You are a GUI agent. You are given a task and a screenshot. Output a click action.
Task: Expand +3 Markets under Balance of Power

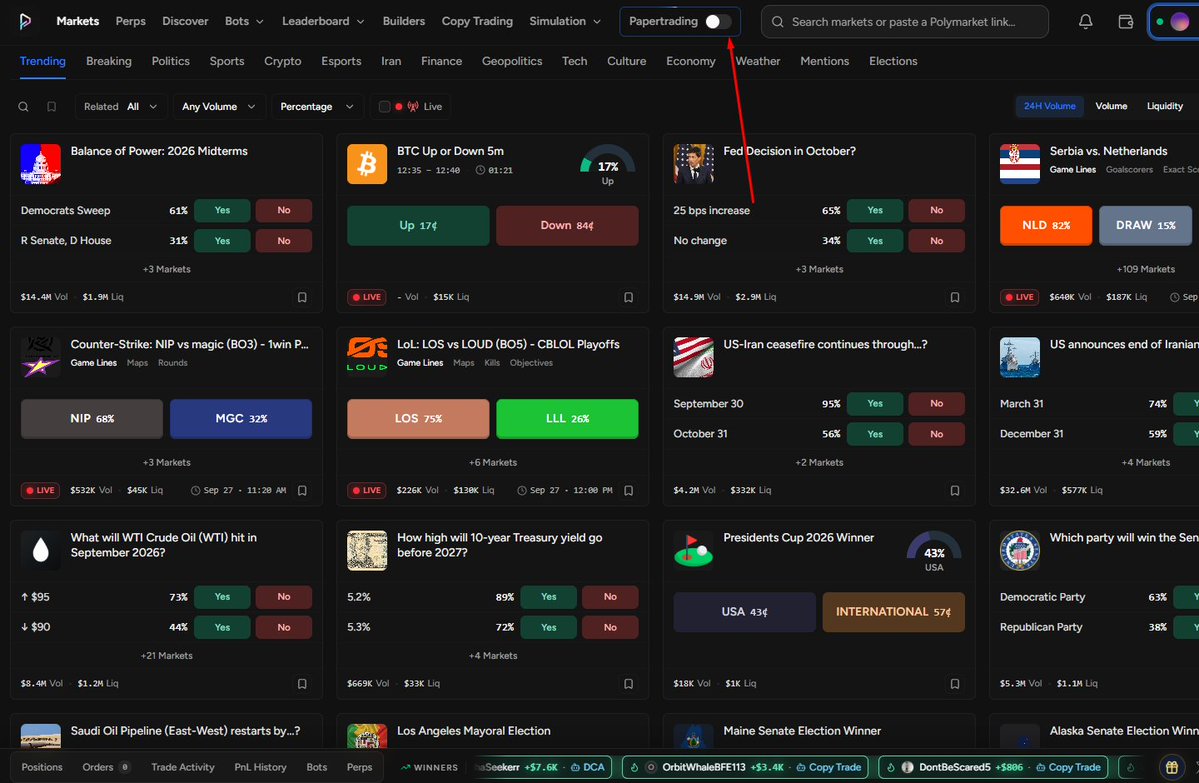point(167,269)
